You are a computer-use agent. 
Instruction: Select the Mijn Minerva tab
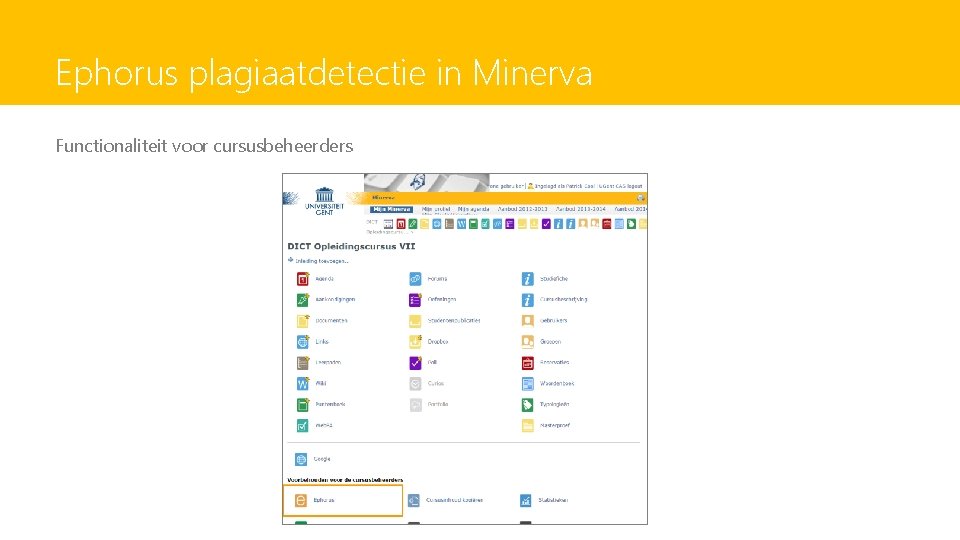pos(391,209)
